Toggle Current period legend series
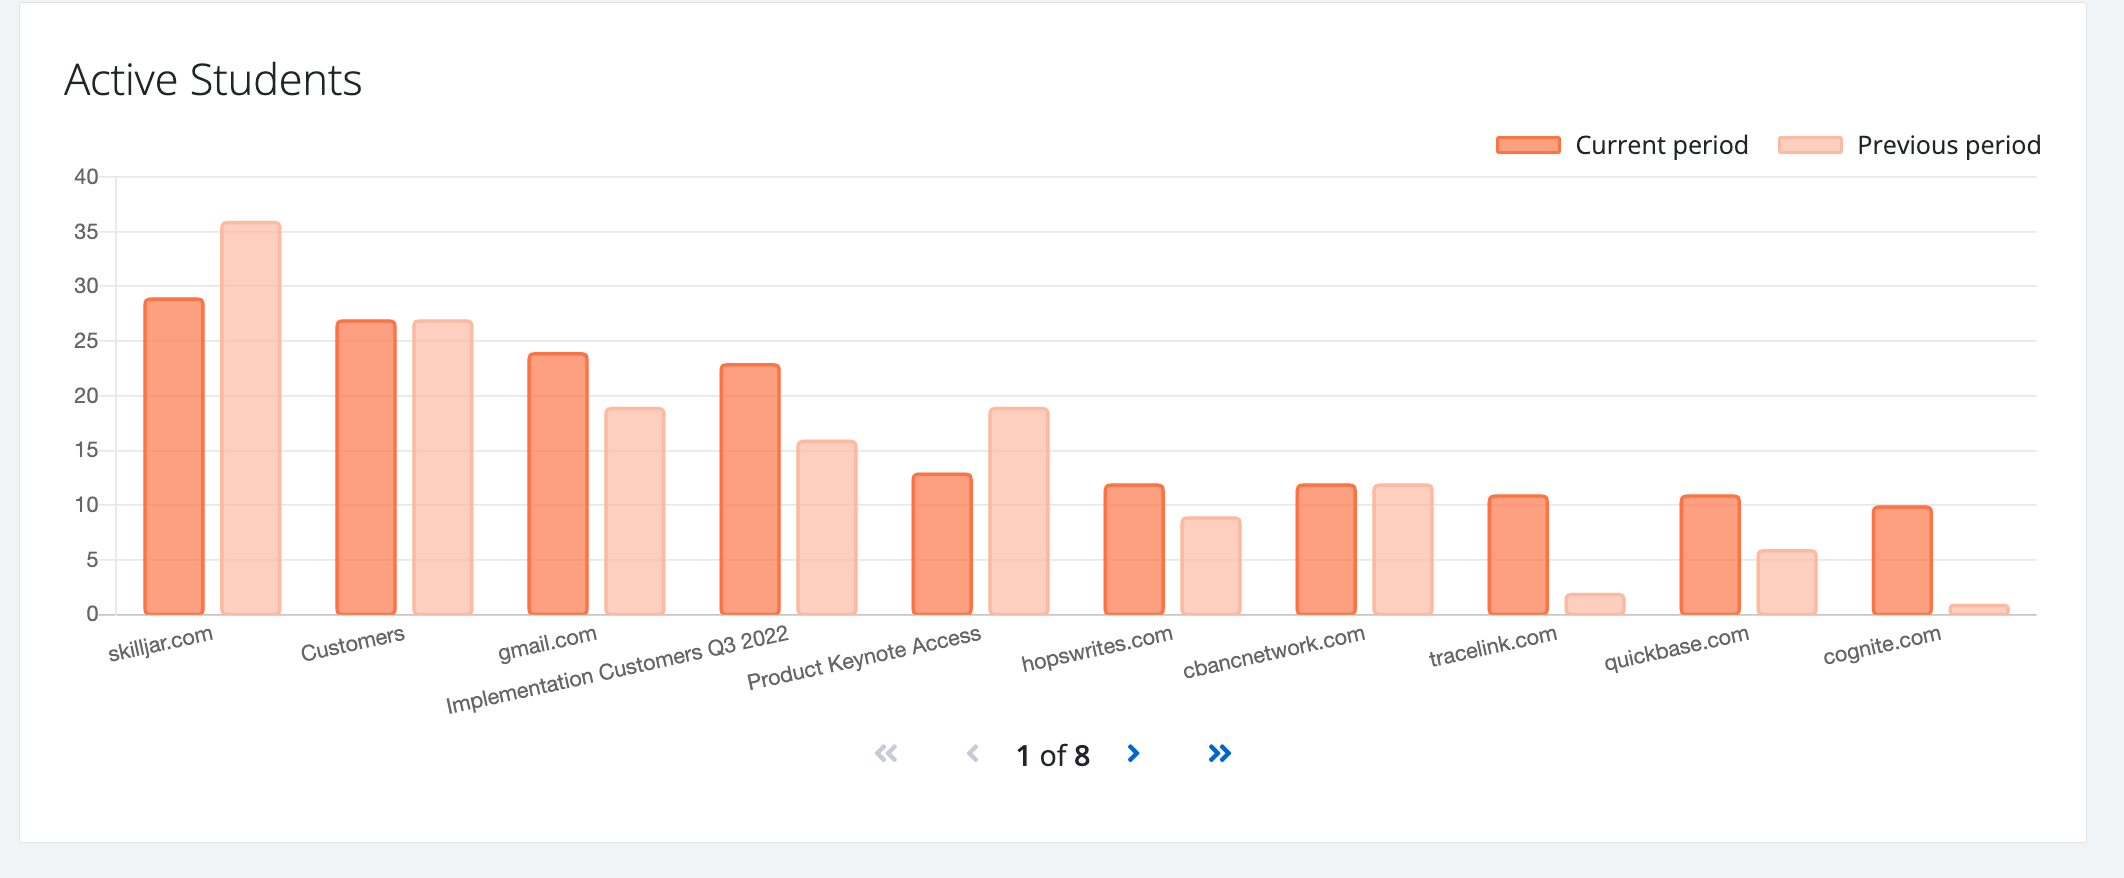2124x878 pixels. point(1661,145)
